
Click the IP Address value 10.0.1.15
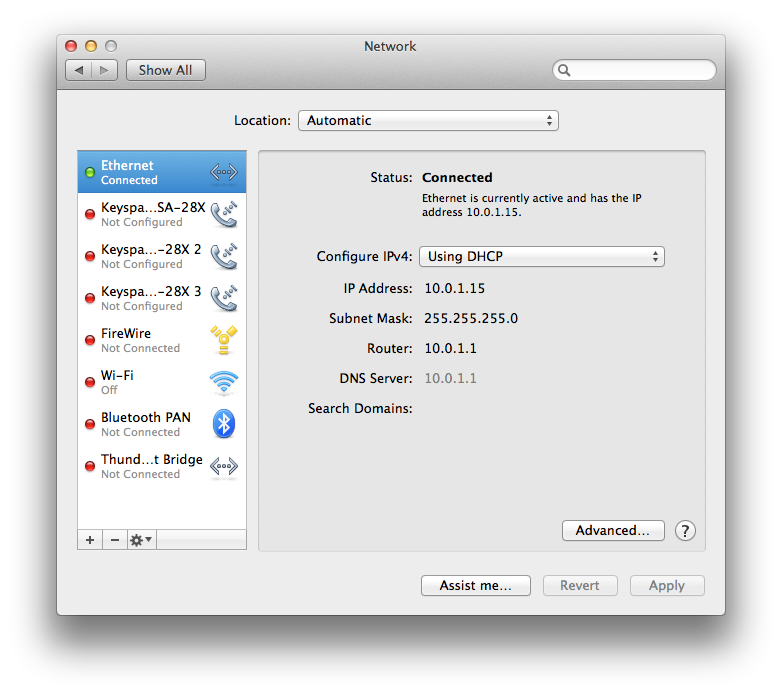tap(454, 288)
